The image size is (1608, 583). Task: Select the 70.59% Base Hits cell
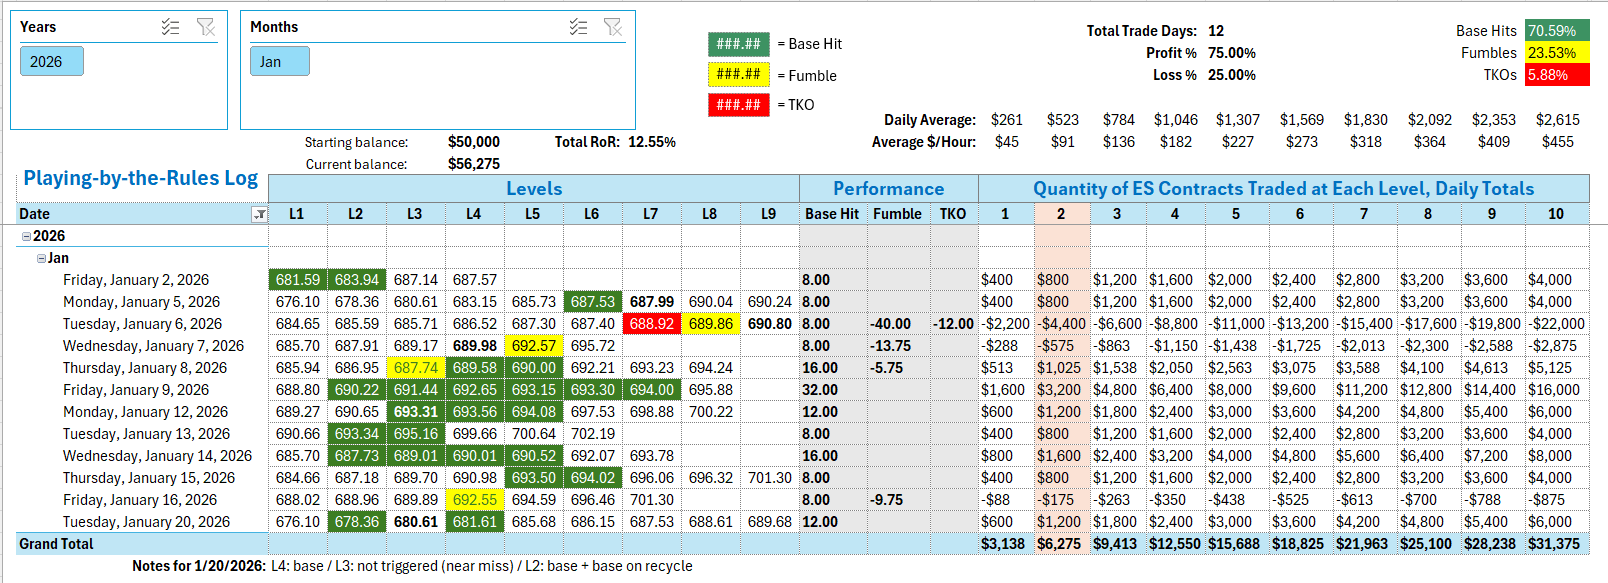1556,31
